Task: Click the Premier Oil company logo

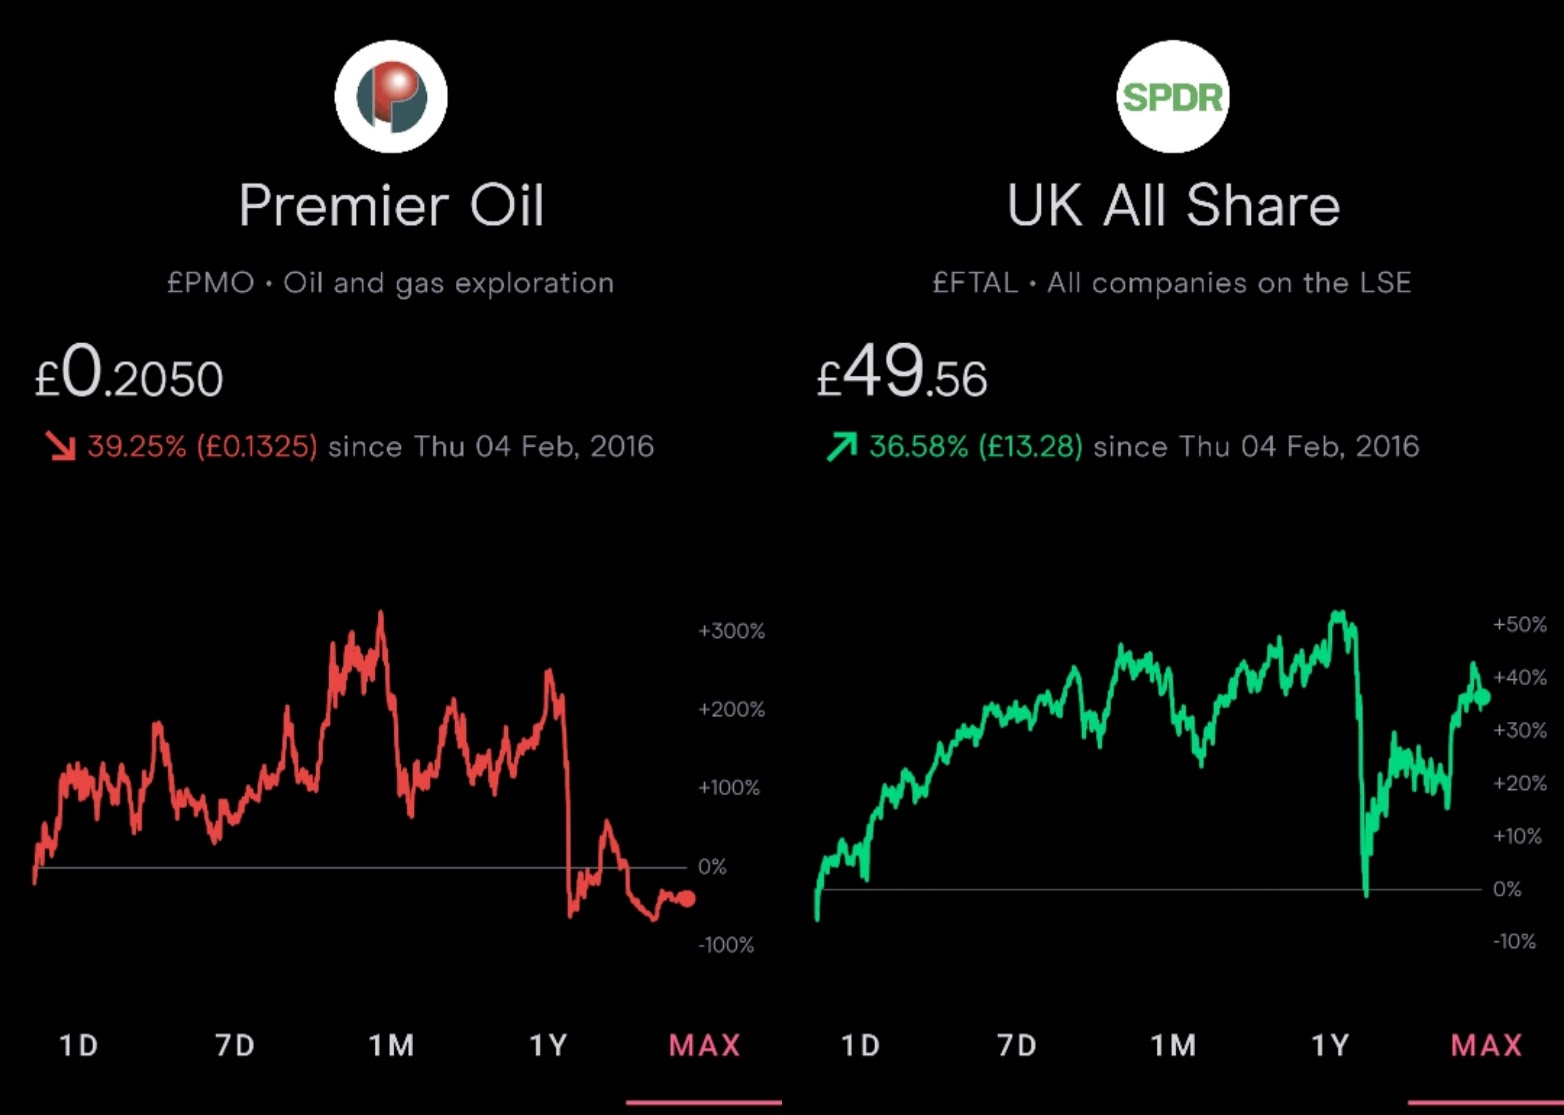Action: point(391,96)
